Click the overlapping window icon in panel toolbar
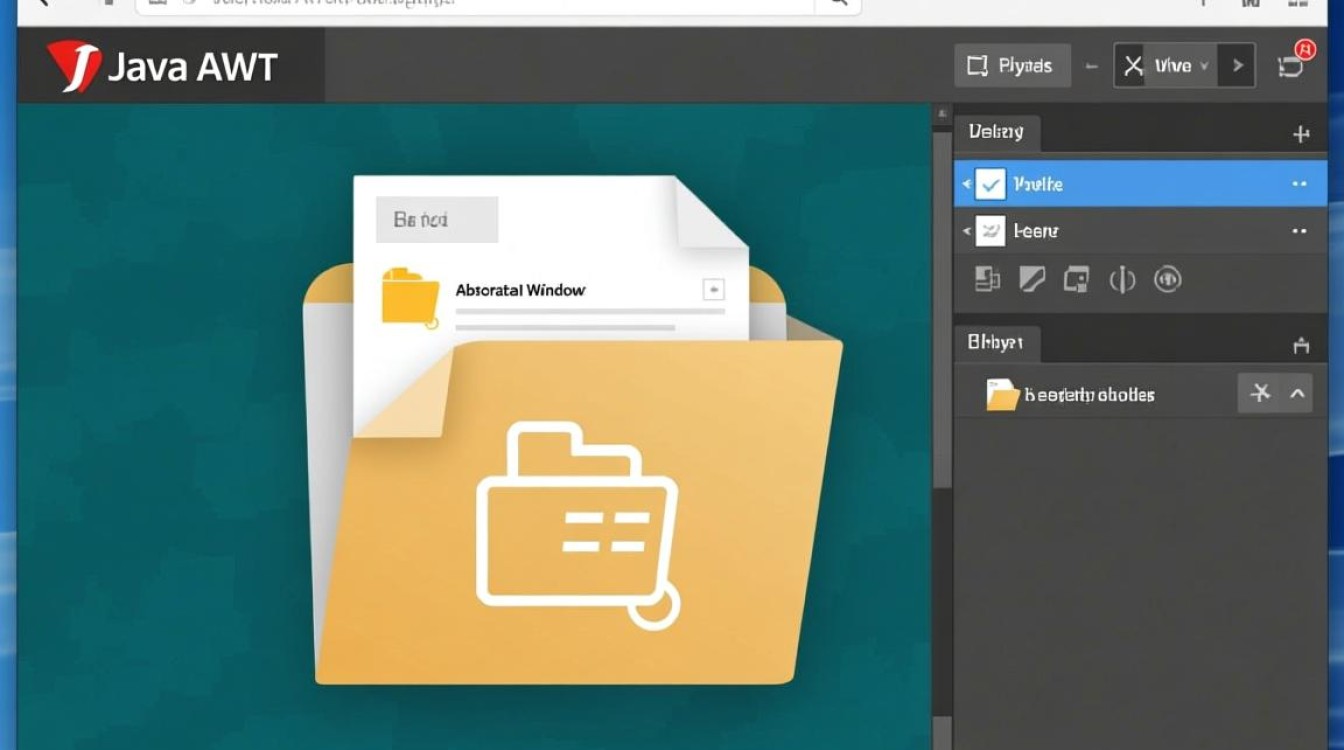 click(x=1076, y=280)
